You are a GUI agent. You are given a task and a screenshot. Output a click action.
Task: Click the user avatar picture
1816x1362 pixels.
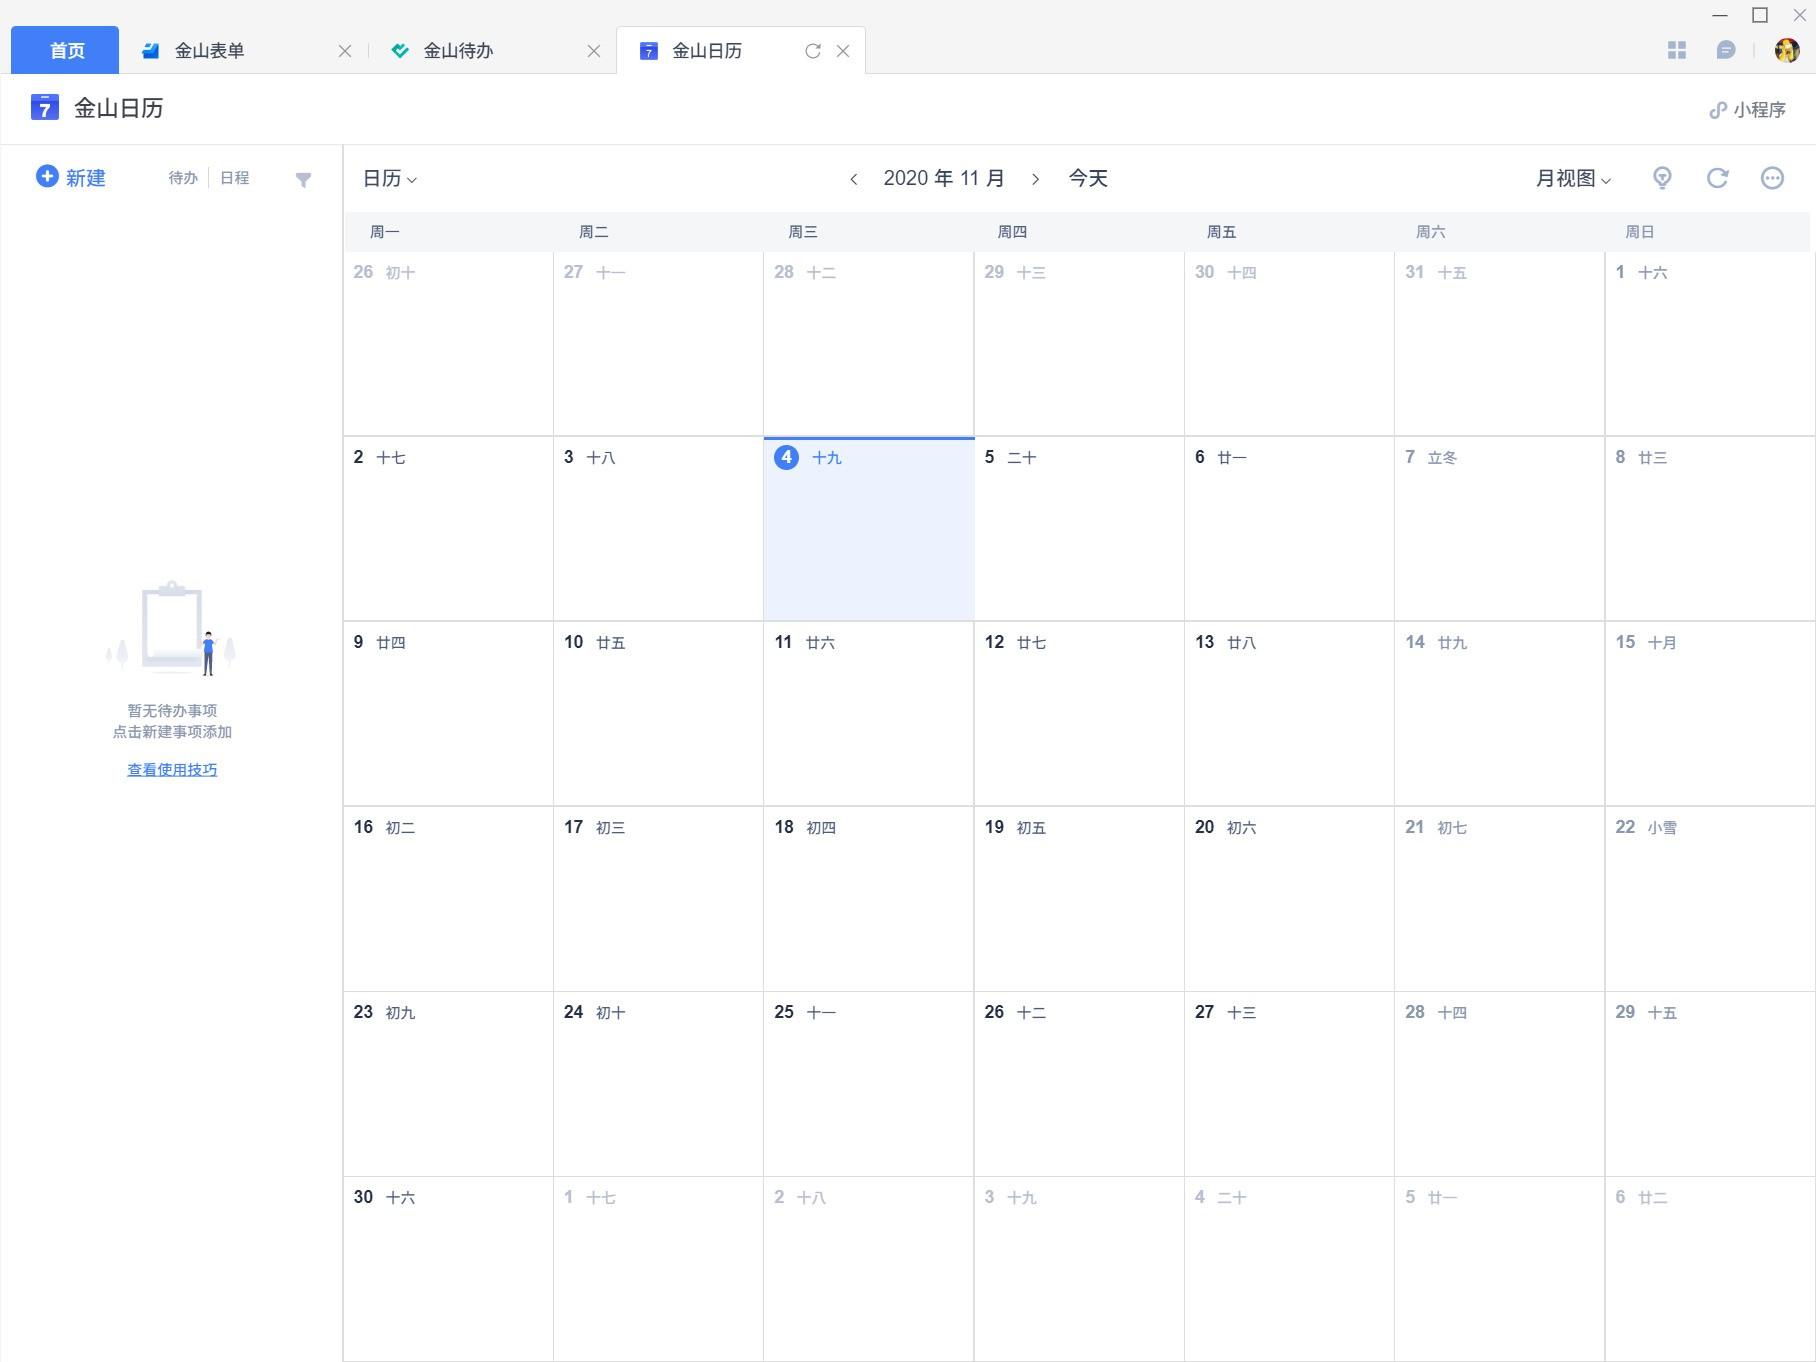(x=1786, y=50)
